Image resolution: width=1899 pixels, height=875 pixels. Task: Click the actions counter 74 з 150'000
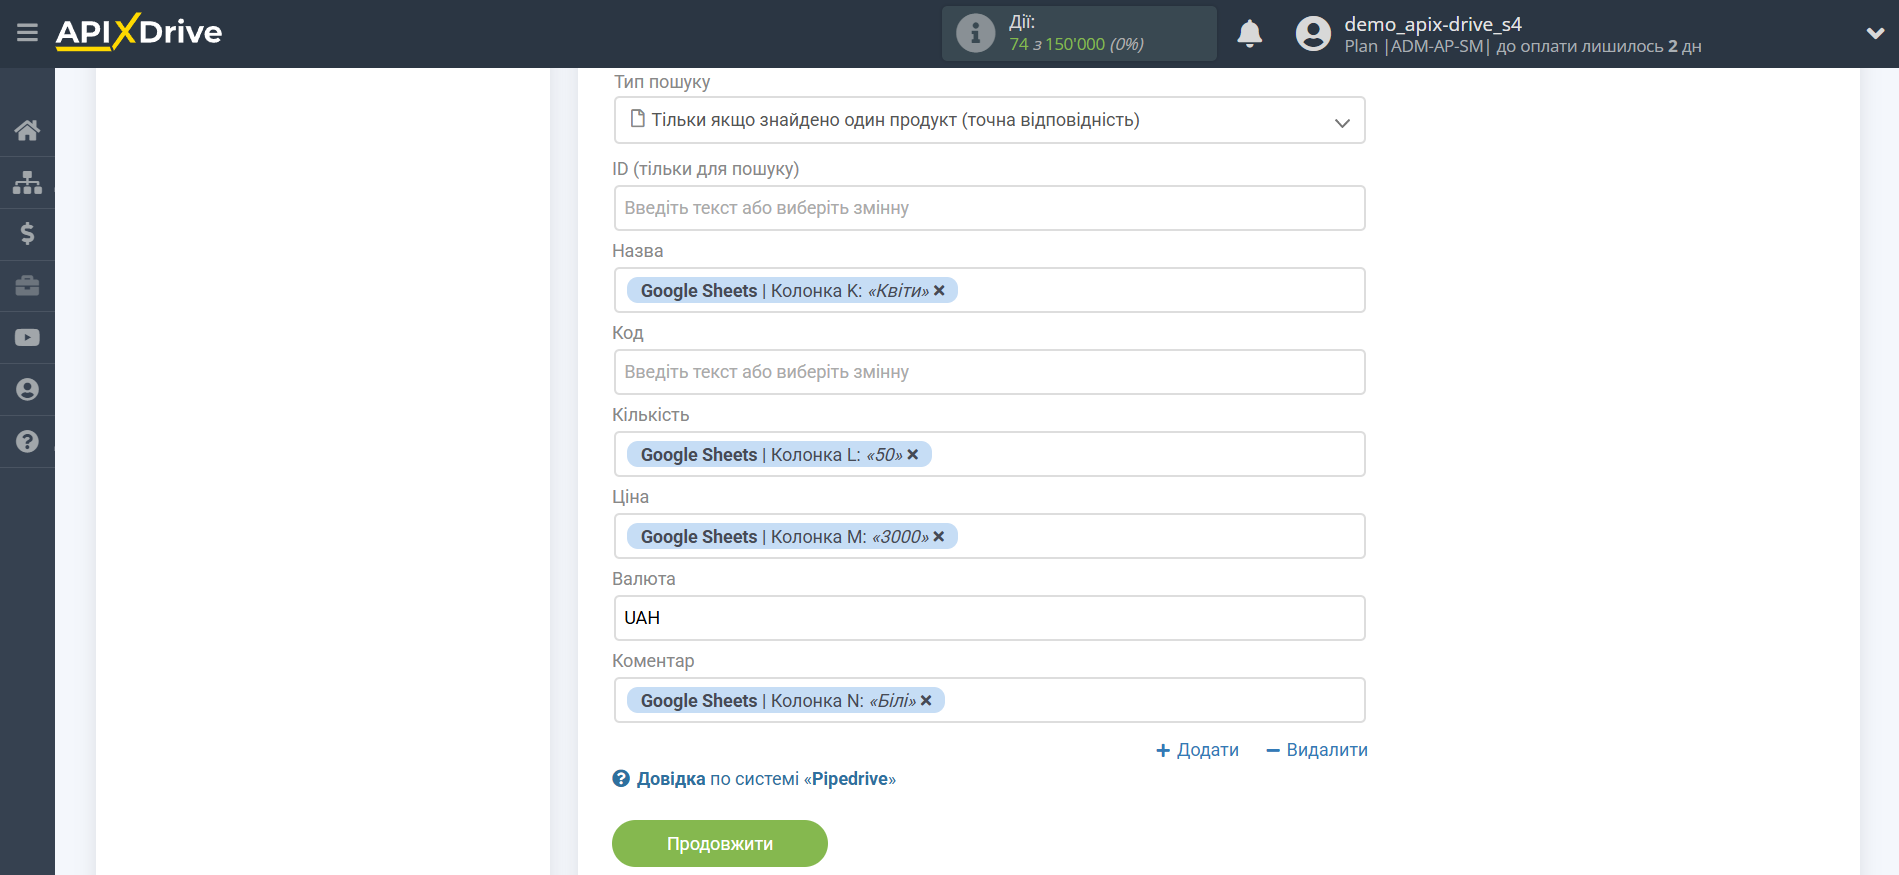[x=1076, y=44]
